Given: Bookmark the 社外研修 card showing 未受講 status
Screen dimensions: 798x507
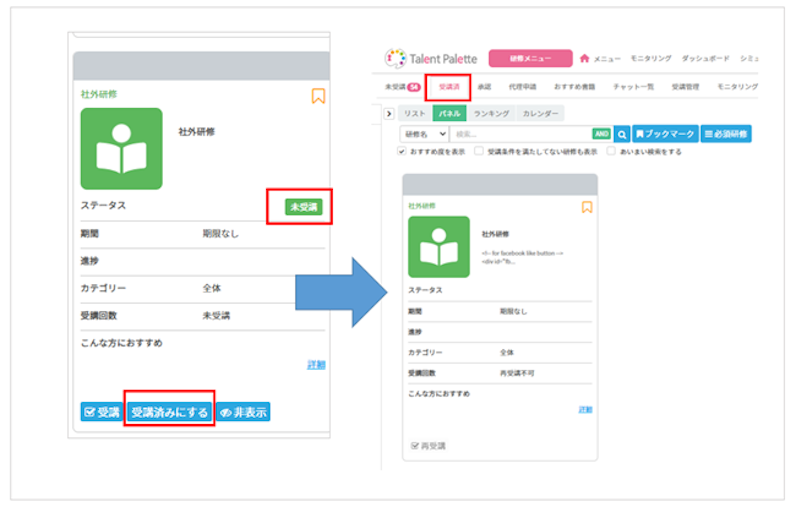Looking at the screenshot, I should [x=318, y=96].
